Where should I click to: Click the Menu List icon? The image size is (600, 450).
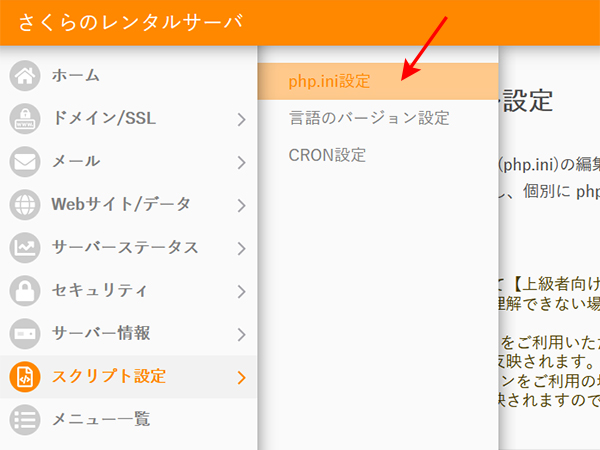point(25,420)
